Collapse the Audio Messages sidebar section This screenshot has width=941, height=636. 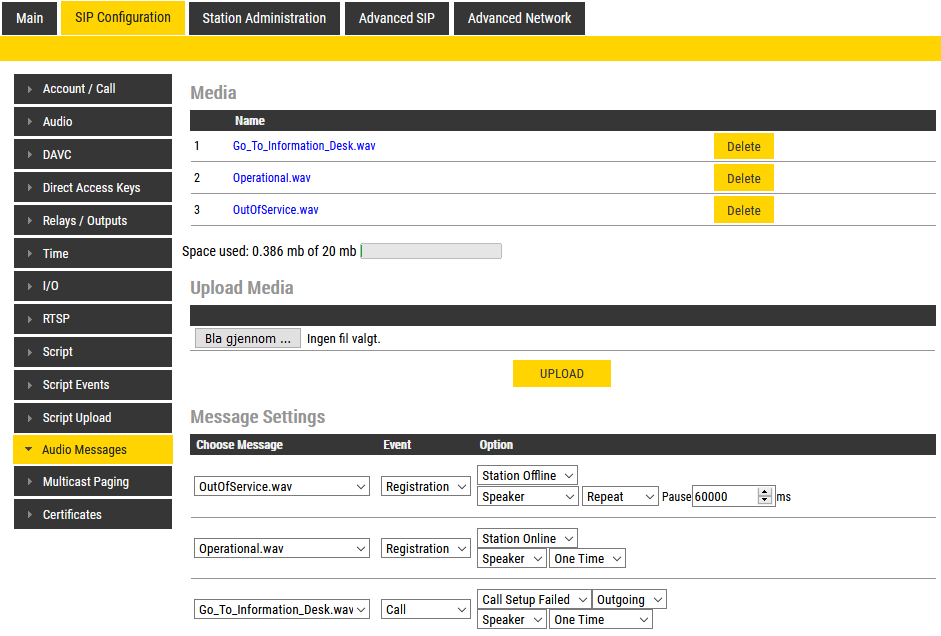(x=92, y=450)
